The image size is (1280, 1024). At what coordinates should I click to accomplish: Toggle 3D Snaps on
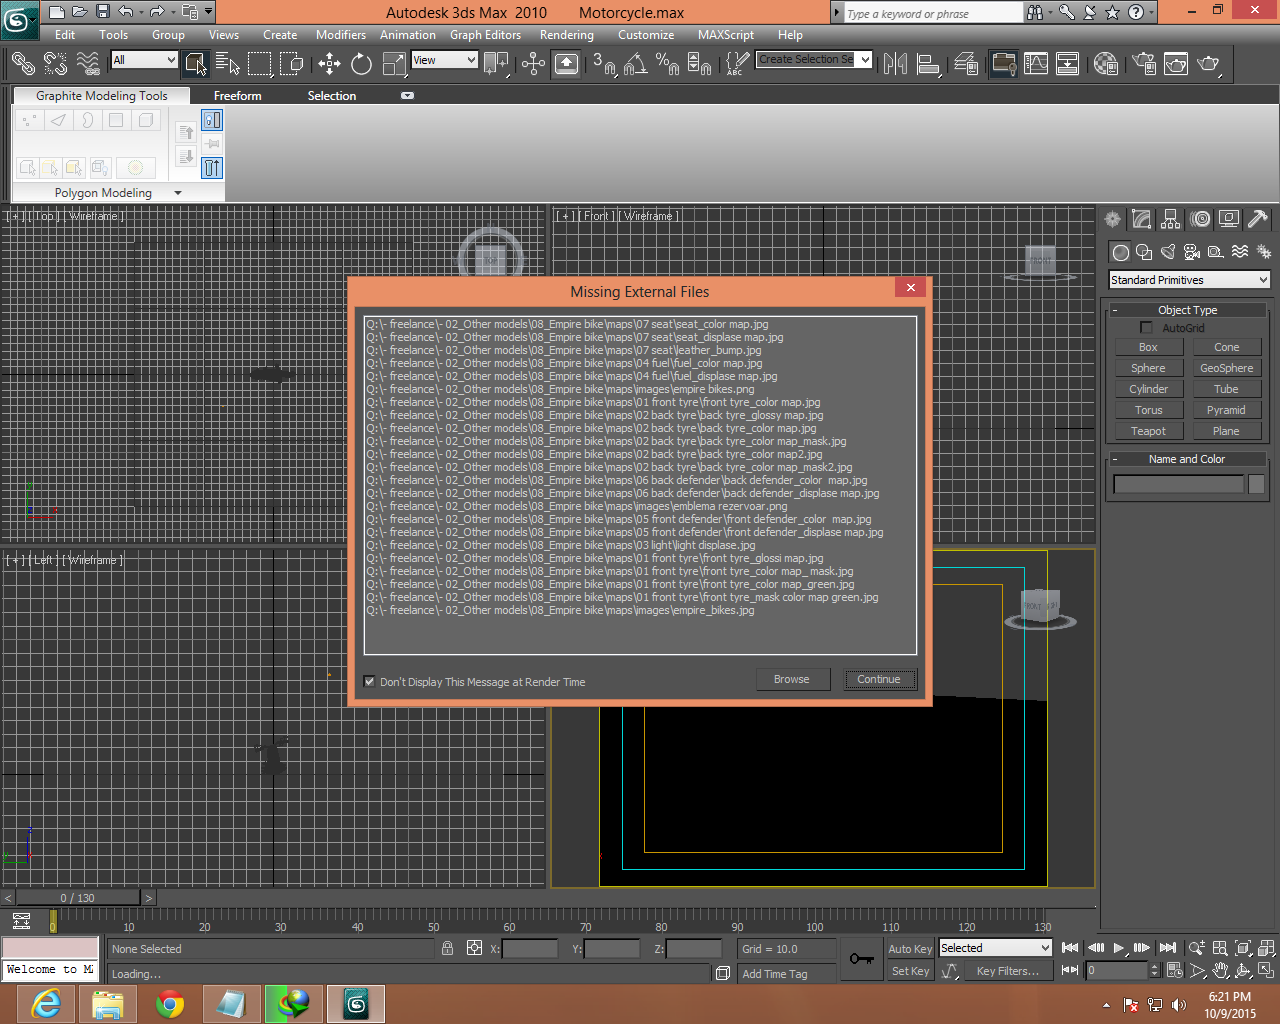point(603,64)
